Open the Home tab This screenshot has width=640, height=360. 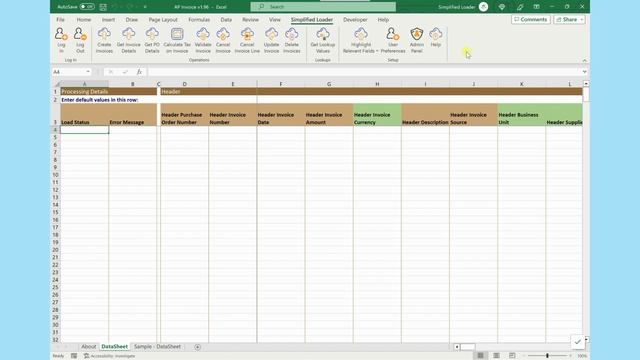84,20
